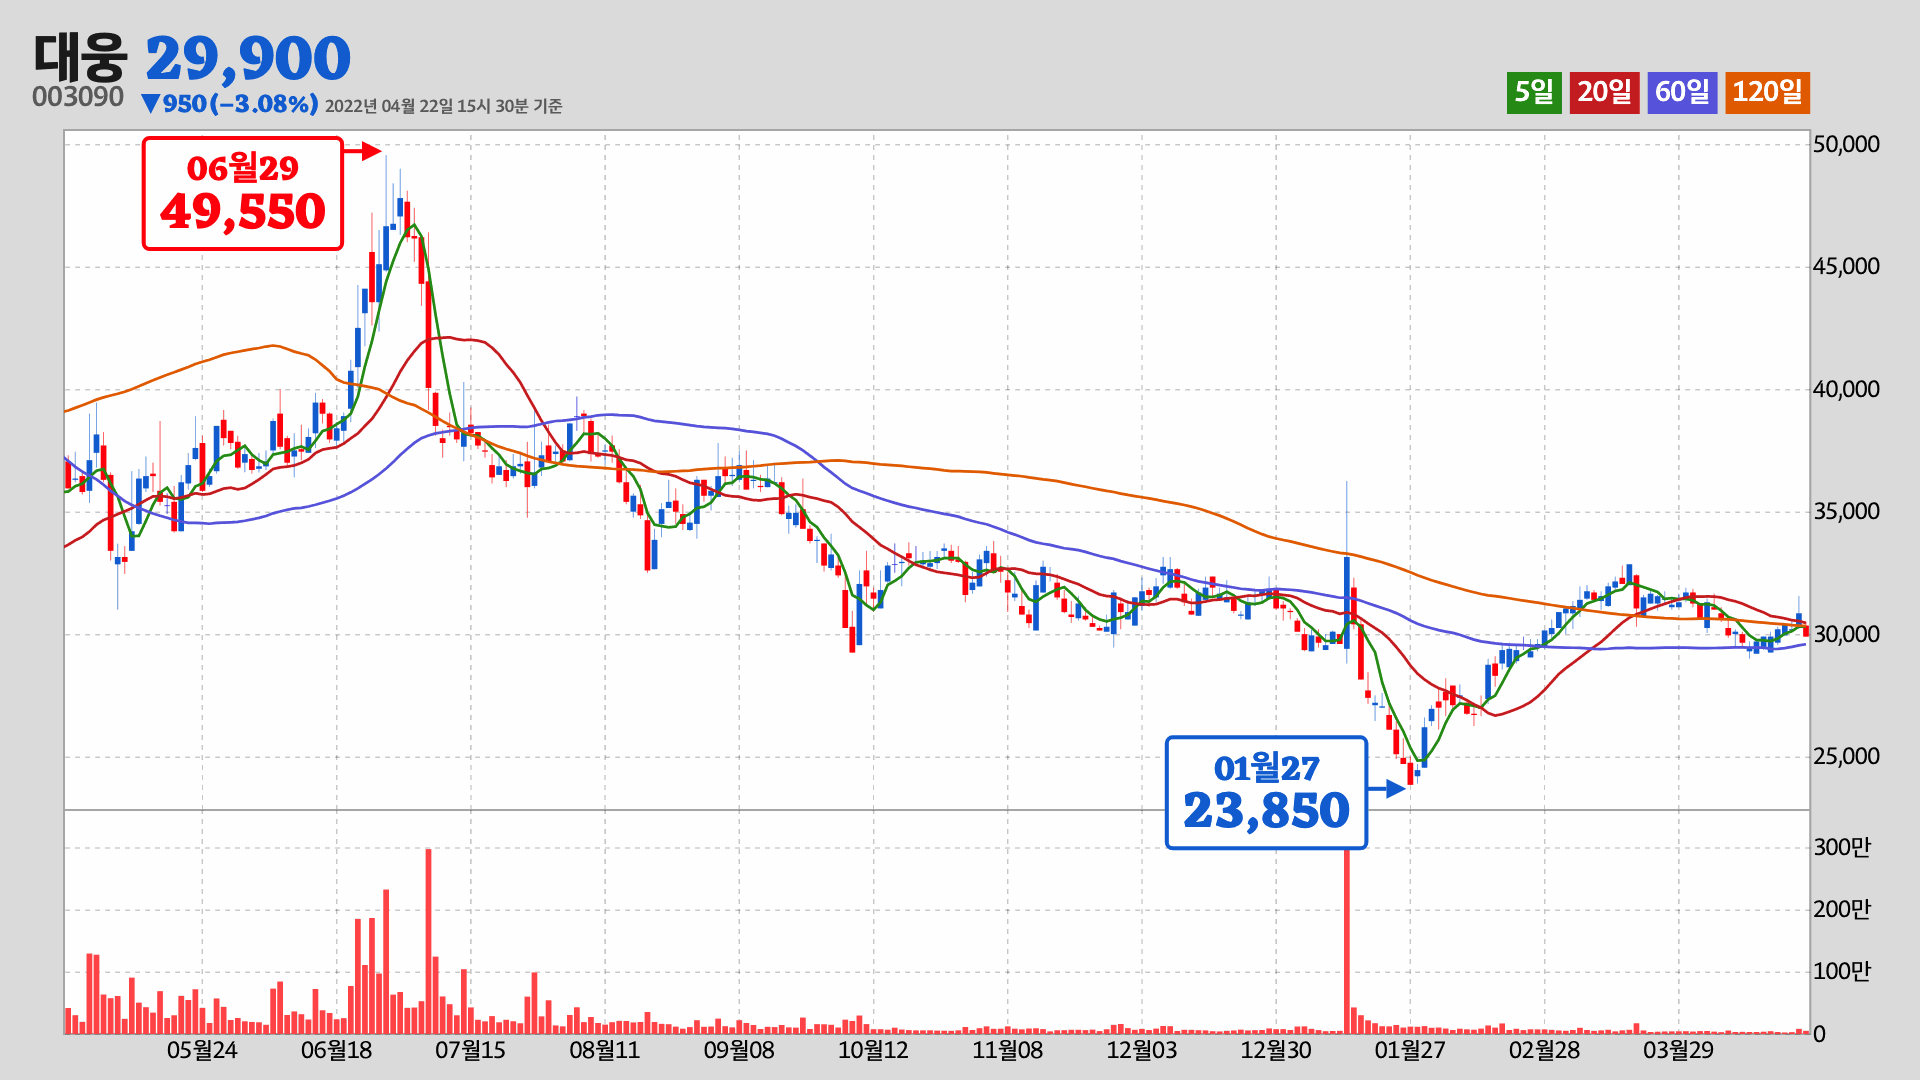Click the 11월08 date axis label
1920x1080 pixels.
1007,1051
